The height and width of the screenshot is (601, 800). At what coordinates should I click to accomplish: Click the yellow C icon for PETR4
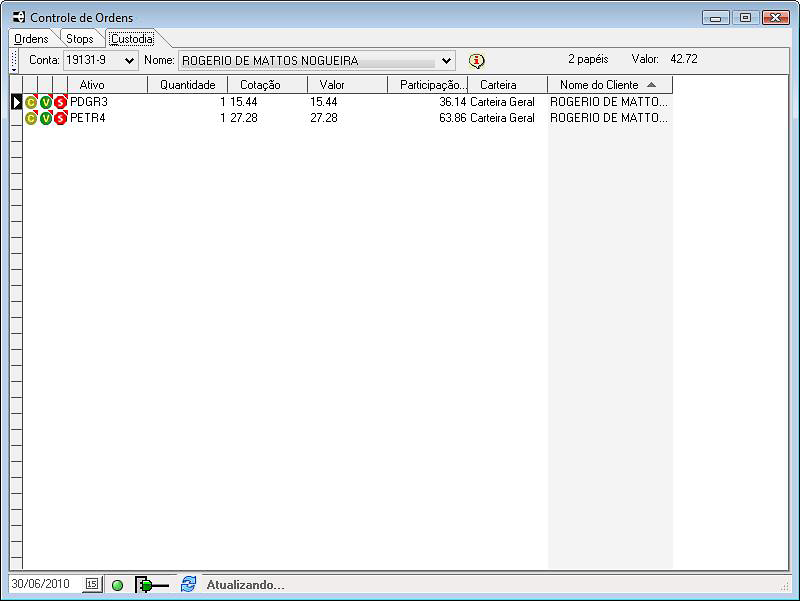coord(30,118)
